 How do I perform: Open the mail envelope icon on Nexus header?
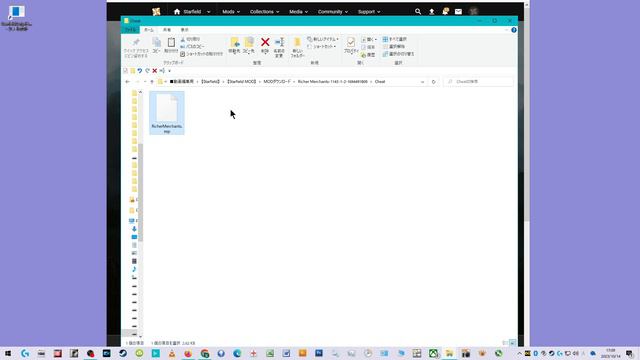[458, 12]
